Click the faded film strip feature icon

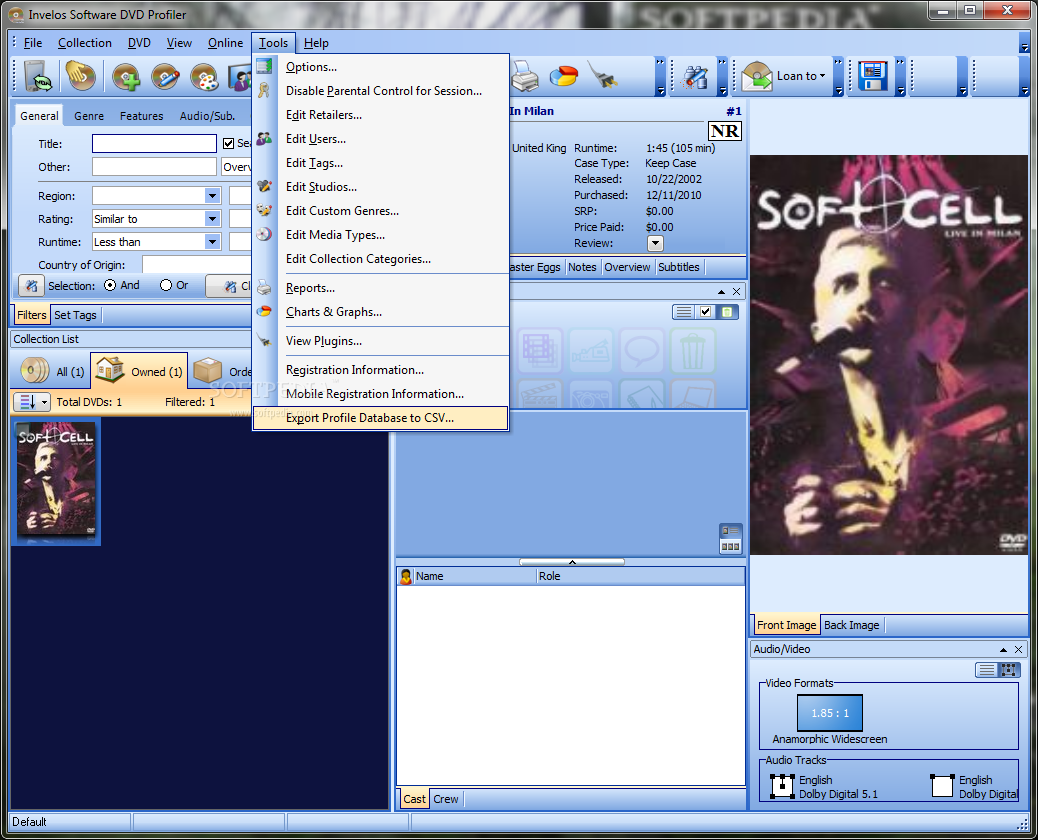coord(540,350)
